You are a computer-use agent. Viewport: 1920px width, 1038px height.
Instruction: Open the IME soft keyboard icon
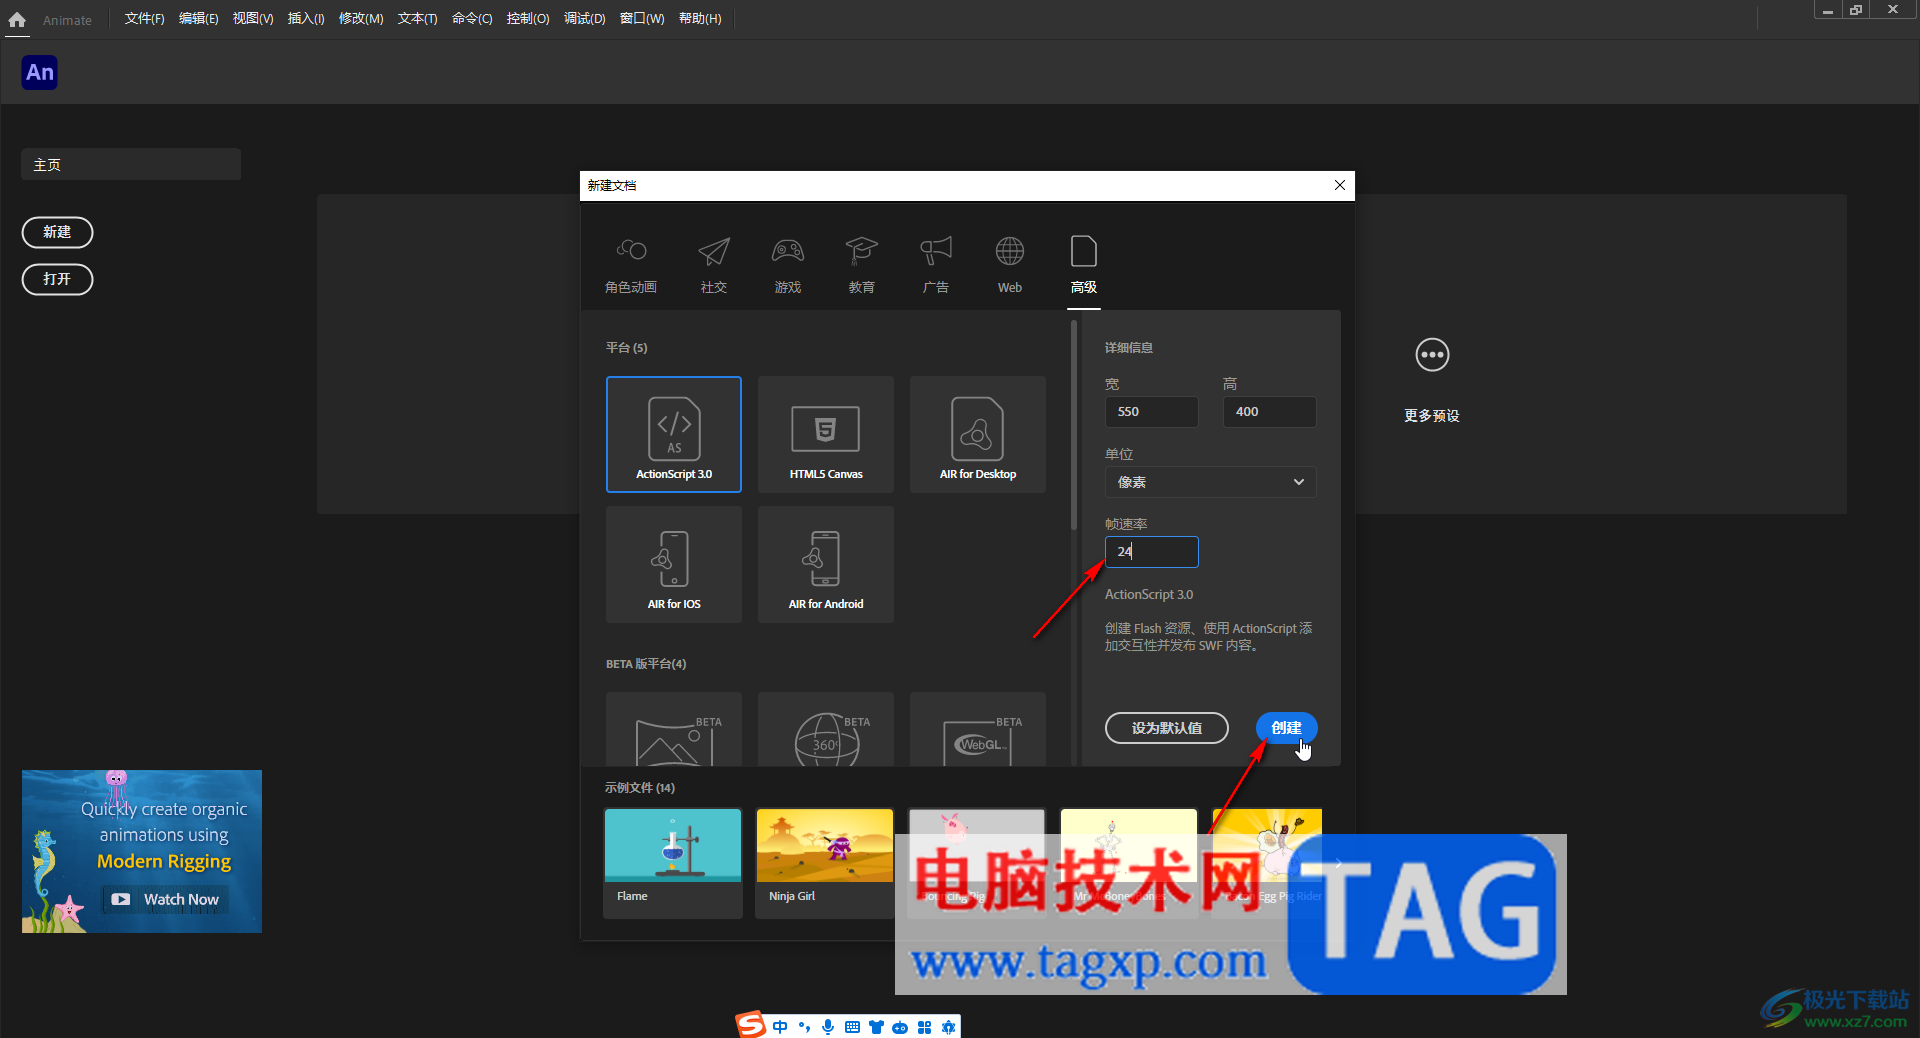[852, 1027]
